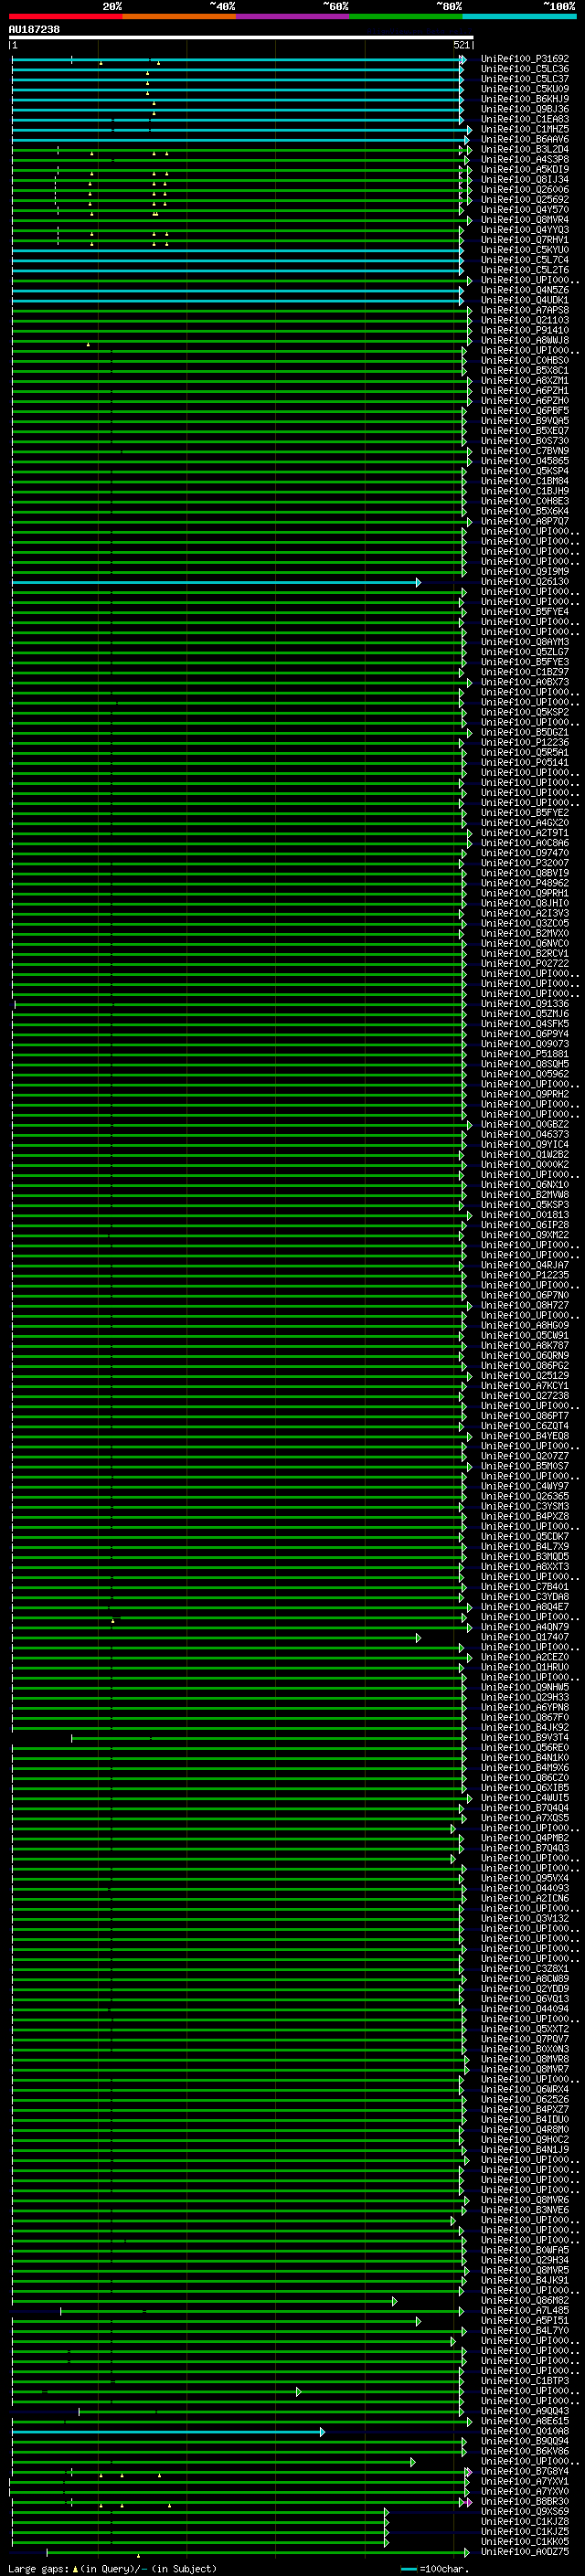Select hit label UniRef100_C7B401

[524, 1587]
